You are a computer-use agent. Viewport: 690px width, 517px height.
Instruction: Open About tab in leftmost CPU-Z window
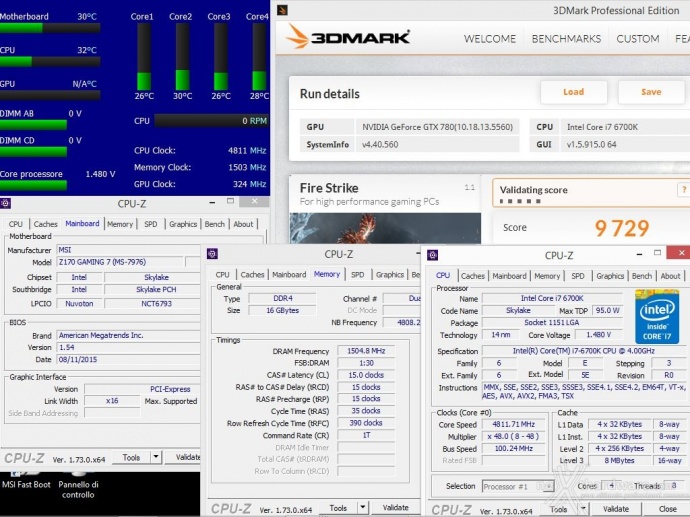(x=243, y=224)
